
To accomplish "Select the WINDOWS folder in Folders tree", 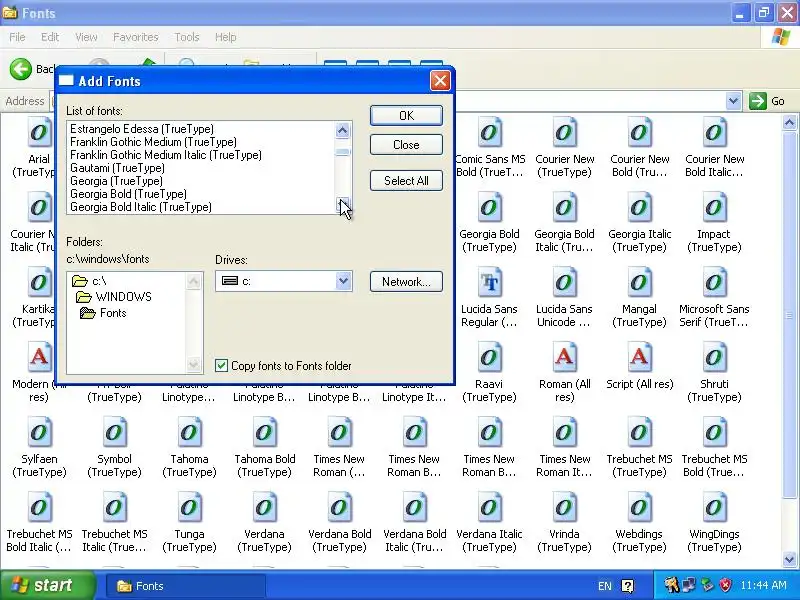I will tap(114, 297).
